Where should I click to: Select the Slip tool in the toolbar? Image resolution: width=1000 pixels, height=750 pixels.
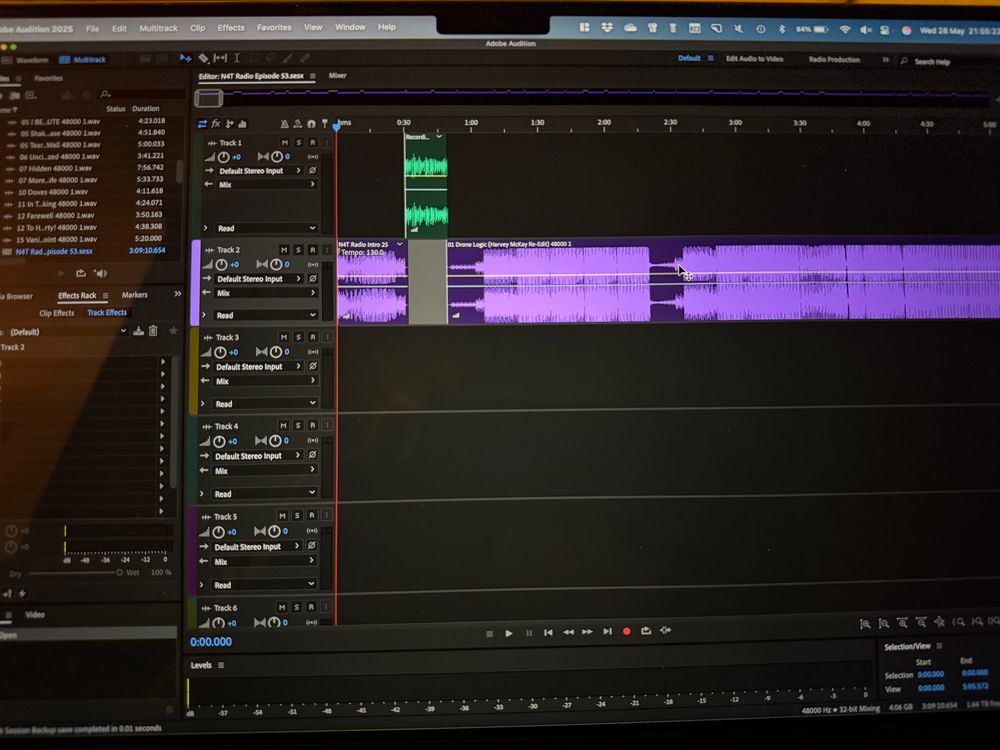click(x=220, y=58)
